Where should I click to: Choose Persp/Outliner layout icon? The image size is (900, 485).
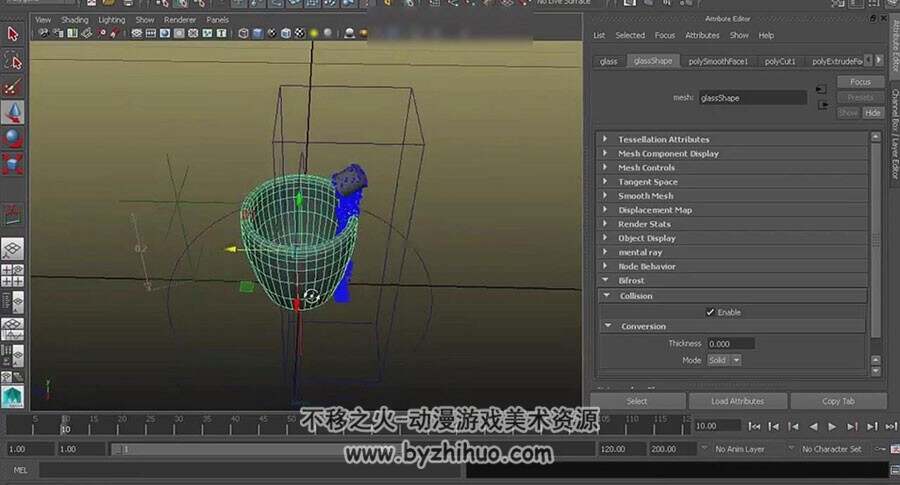(x=13, y=302)
